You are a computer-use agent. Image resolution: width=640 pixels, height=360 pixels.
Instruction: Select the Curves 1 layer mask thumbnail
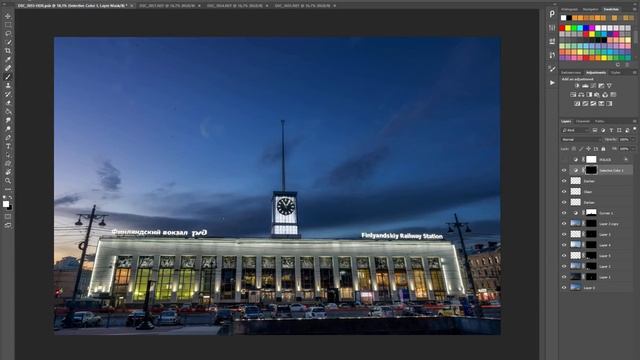[x=591, y=213]
